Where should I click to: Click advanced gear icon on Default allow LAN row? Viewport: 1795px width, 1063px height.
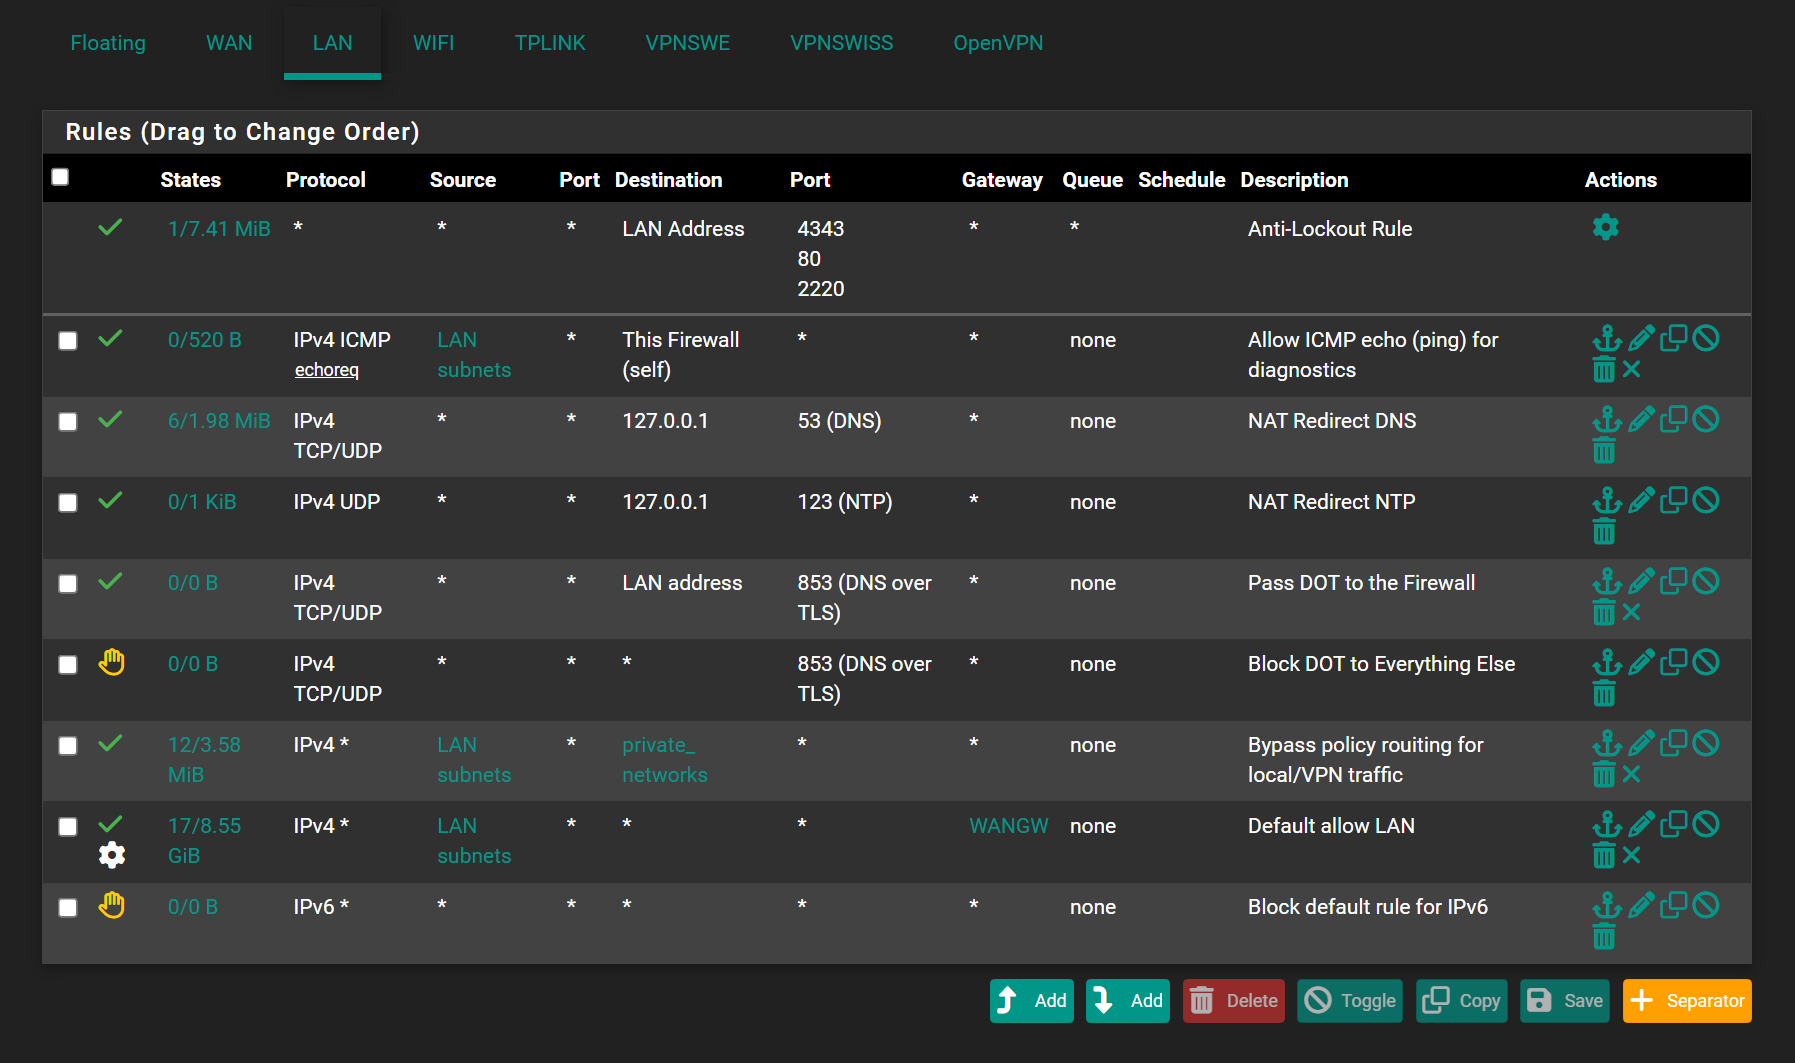[x=112, y=855]
